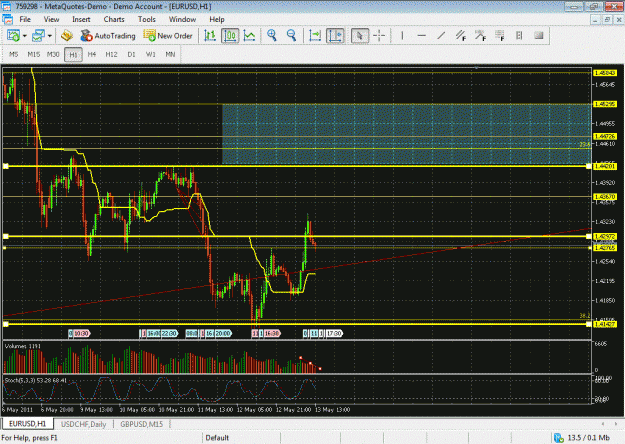Switch to bar chart view
This screenshot has height=444, width=625.
[210, 36]
